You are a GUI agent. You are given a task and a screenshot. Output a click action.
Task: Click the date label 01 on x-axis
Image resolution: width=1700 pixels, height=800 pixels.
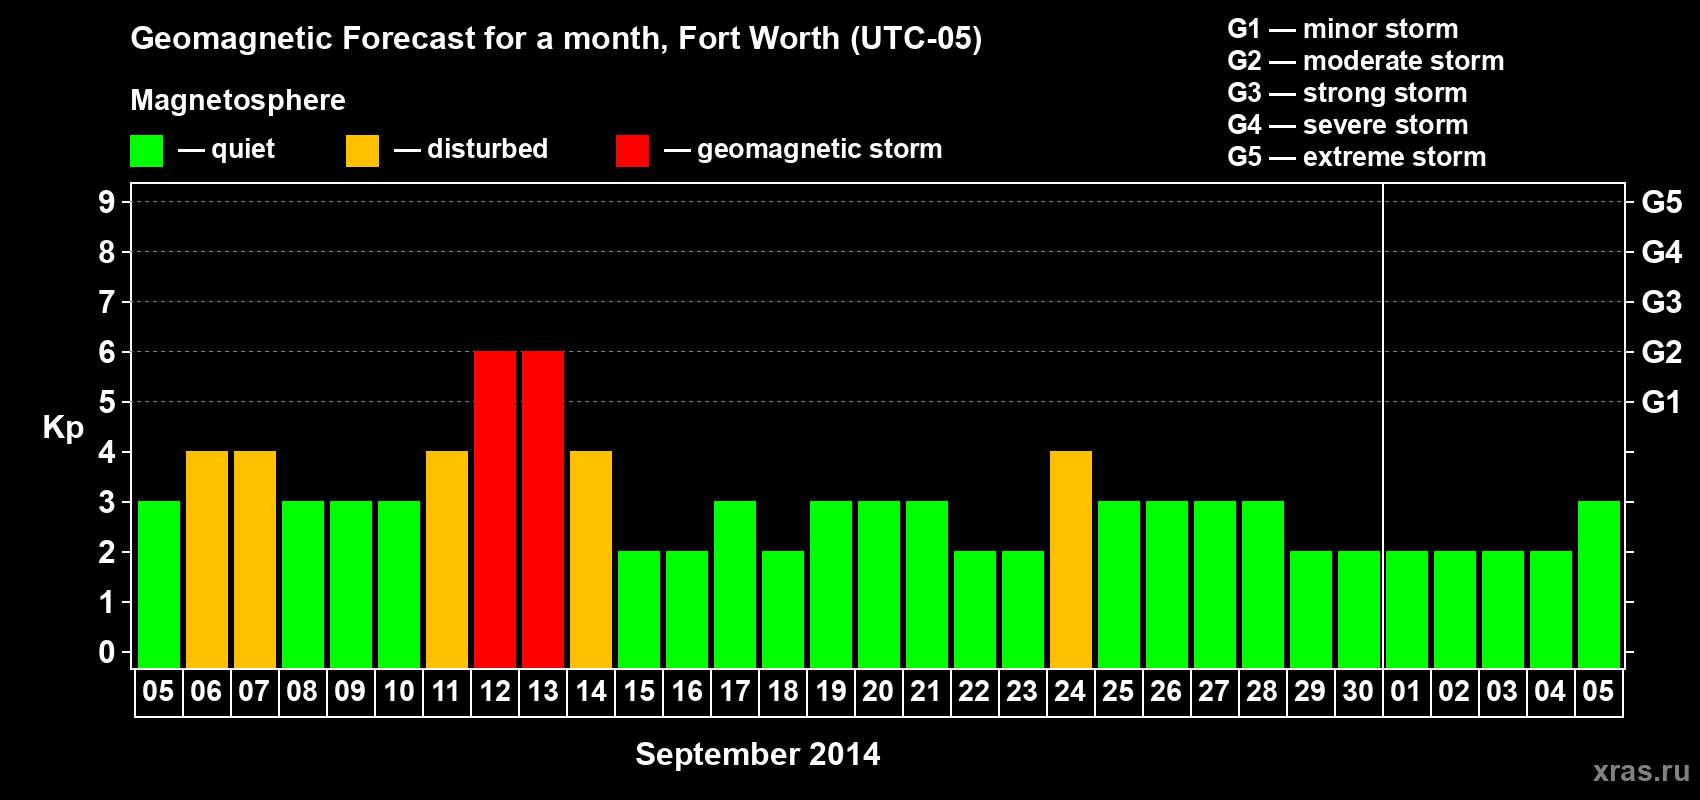pyautogui.click(x=1406, y=692)
